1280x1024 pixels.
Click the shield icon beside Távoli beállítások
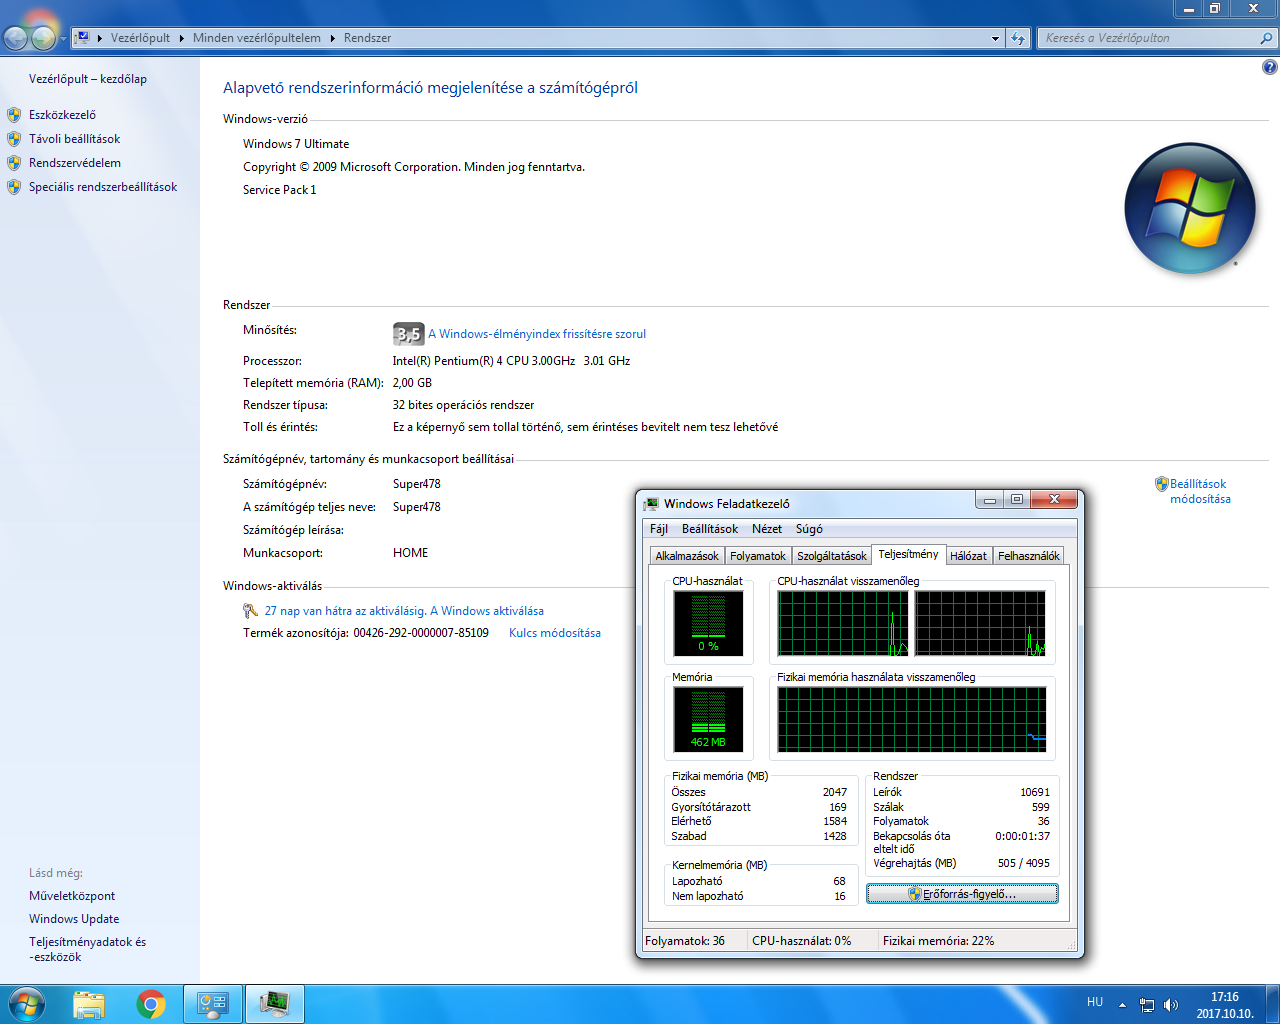[14, 139]
